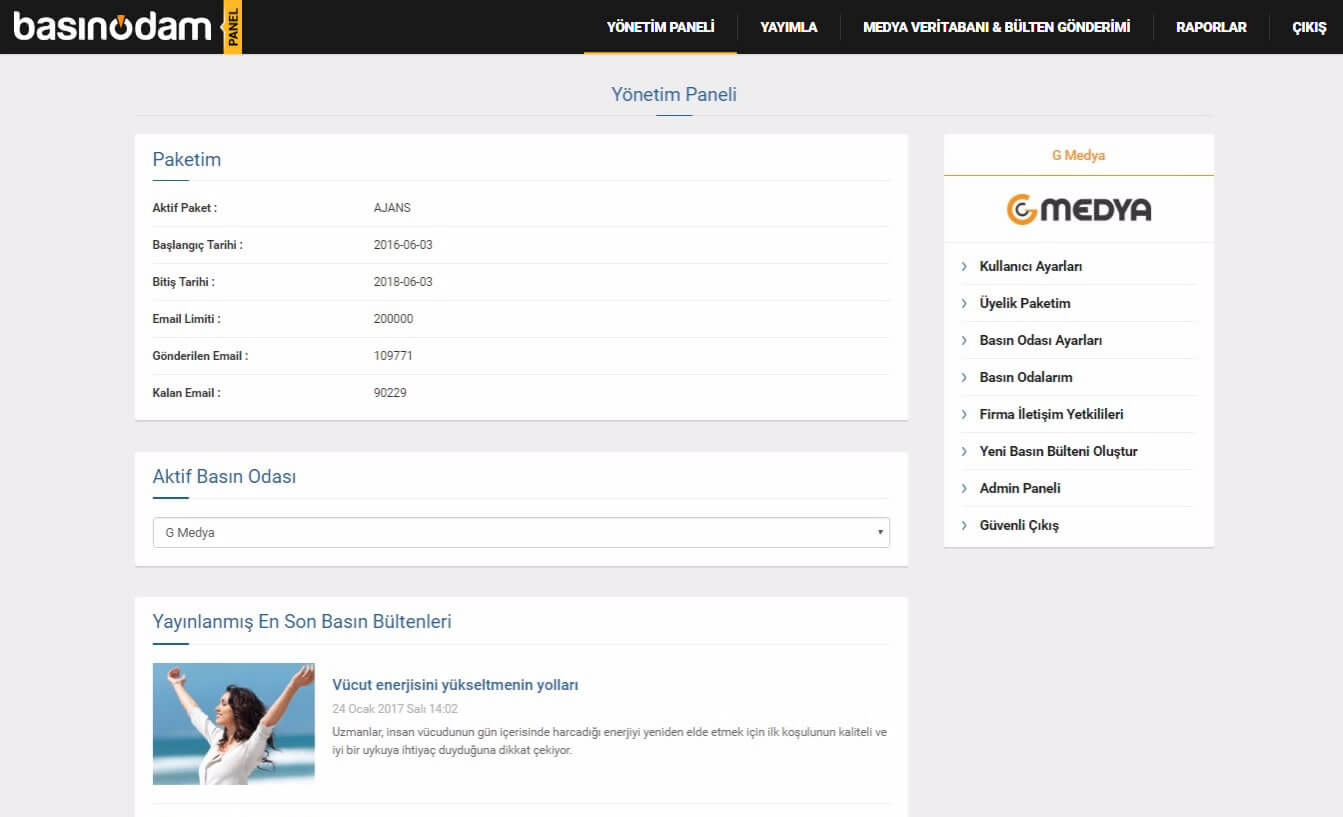1343x817 pixels.
Task: Open the Yönetim Paneli menu item
Action: pyautogui.click(x=660, y=27)
